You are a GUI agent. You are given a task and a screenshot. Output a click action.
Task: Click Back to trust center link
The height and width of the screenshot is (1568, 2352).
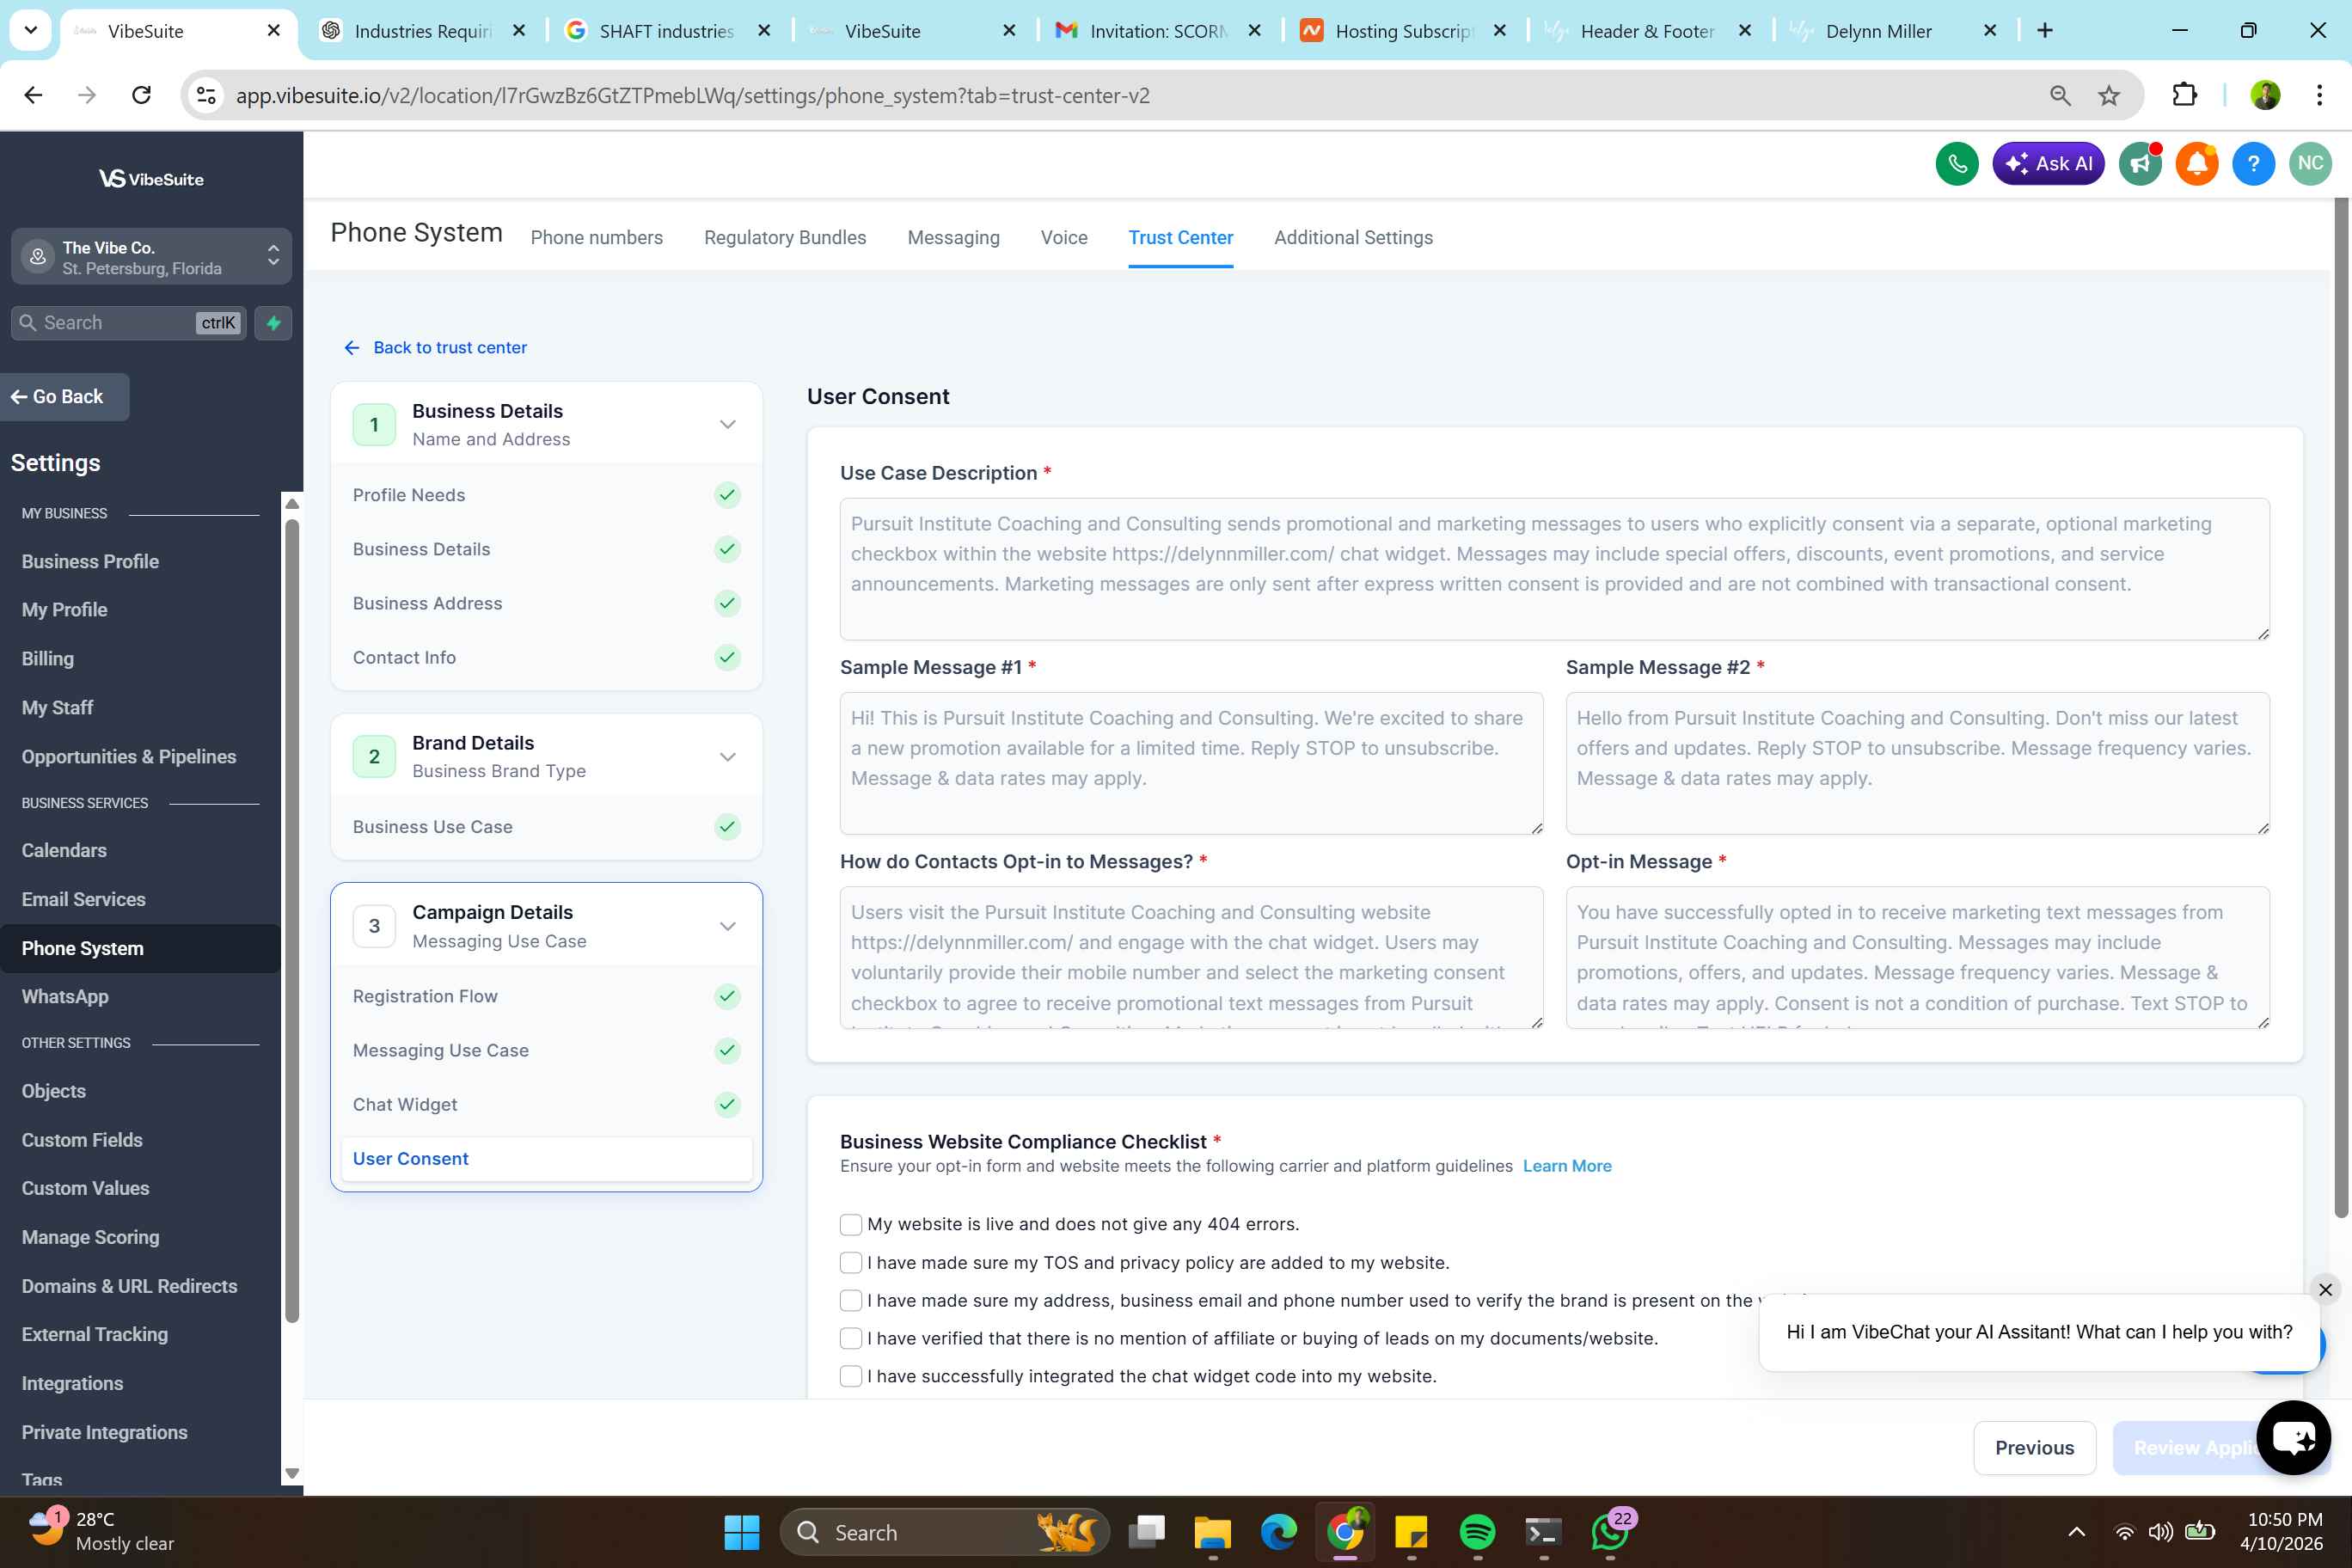435,347
